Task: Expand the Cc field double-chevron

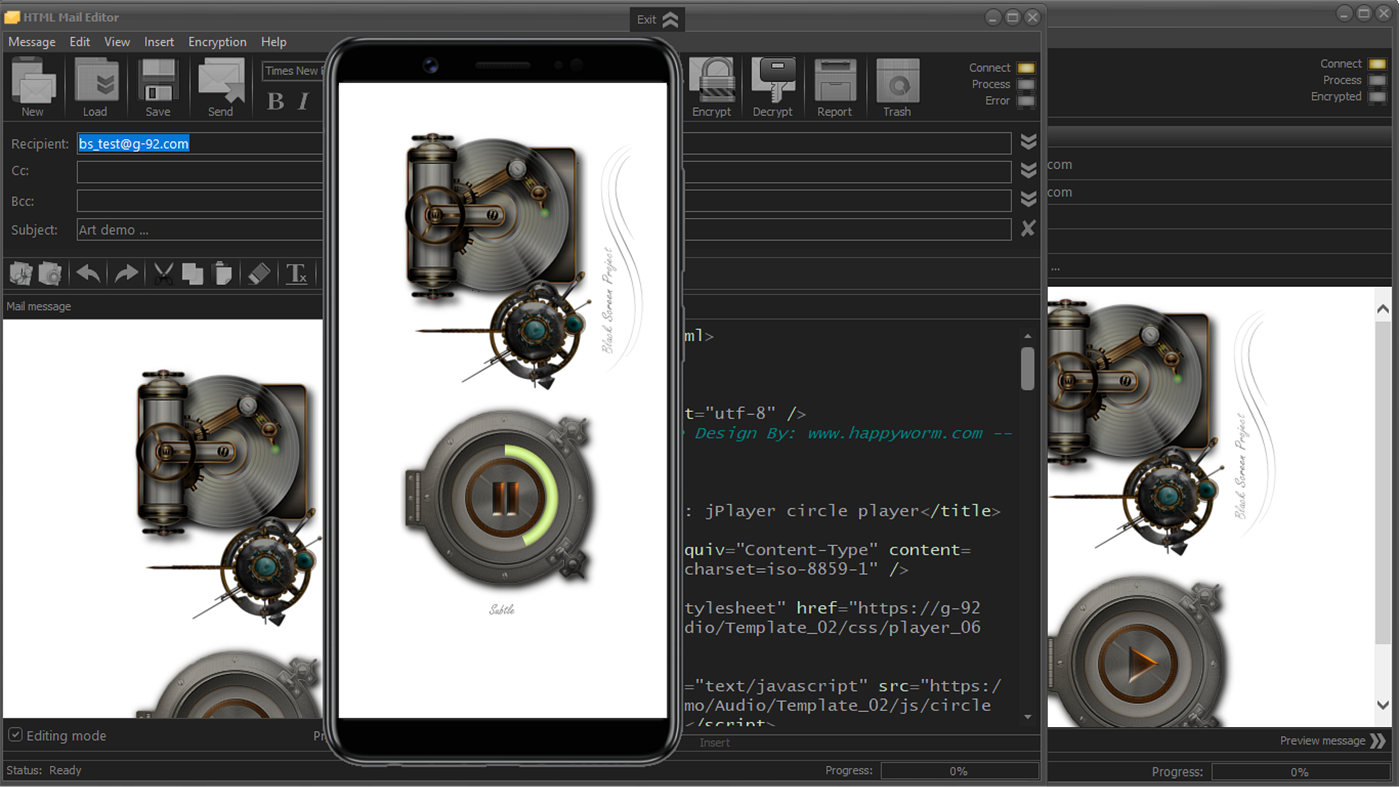Action: pyautogui.click(x=1028, y=171)
